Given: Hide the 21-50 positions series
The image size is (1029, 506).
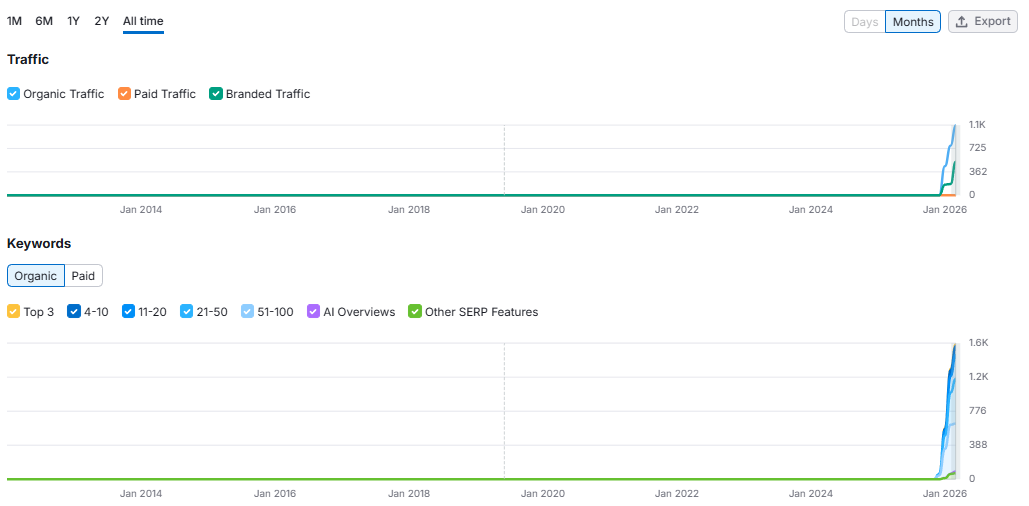Looking at the screenshot, I should pyautogui.click(x=186, y=312).
